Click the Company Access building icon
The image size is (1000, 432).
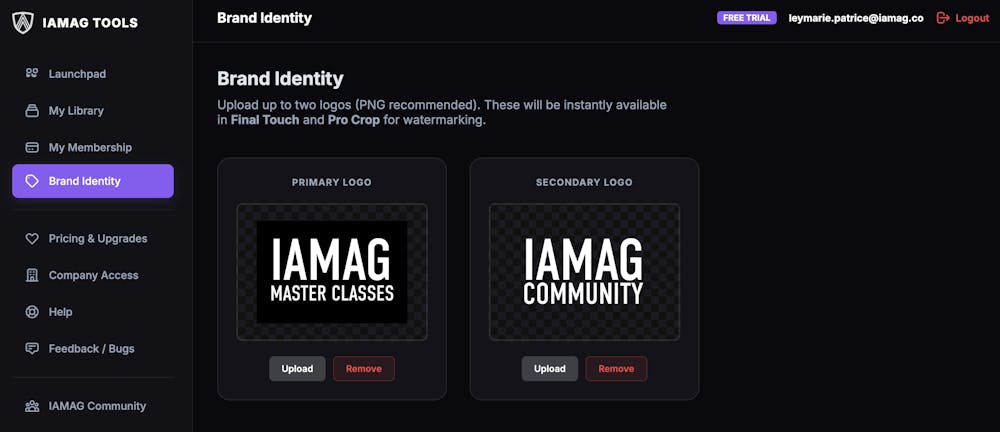click(x=32, y=276)
